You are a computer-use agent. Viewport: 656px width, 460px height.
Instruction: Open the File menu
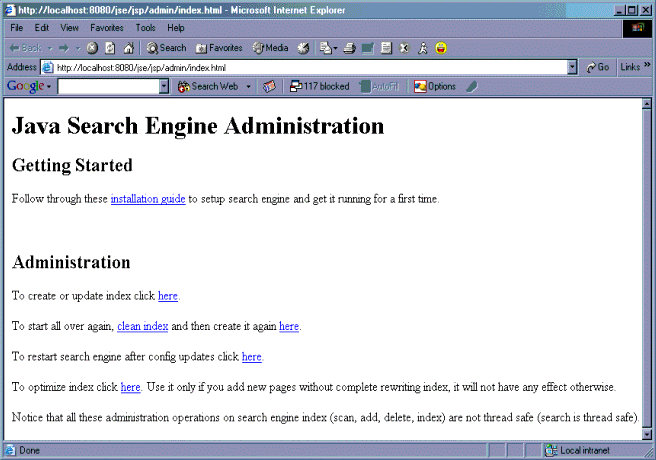(17, 28)
